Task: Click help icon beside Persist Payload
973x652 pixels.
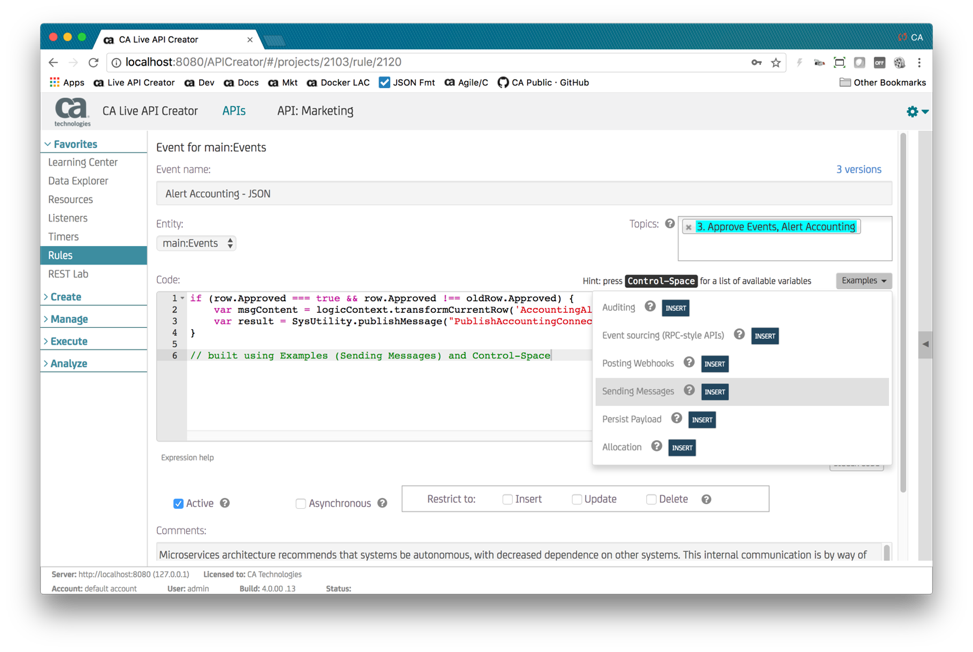Action: 676,418
